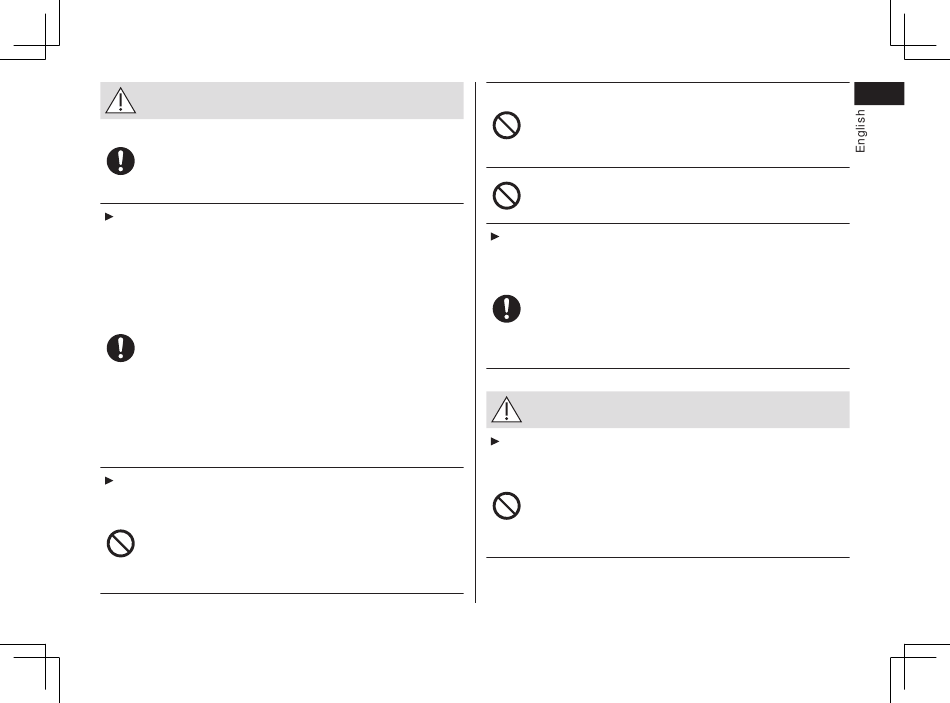This screenshot has width=950, height=703.
Task: Click the bottom-right corner crop mark
Action: click(x=920, y=673)
